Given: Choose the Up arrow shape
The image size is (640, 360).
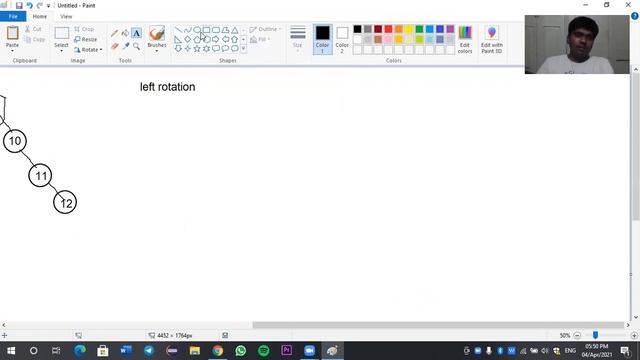Looking at the screenshot, I should pyautogui.click(x=235, y=40).
